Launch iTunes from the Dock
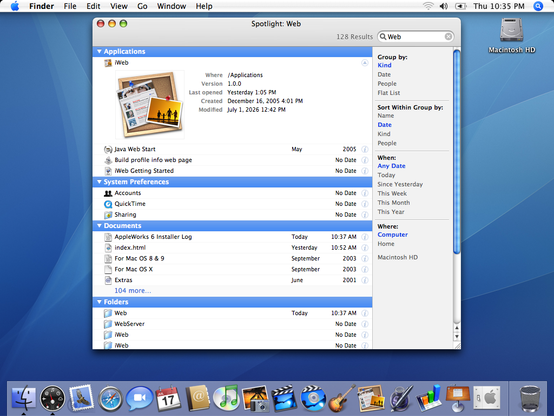 point(226,398)
